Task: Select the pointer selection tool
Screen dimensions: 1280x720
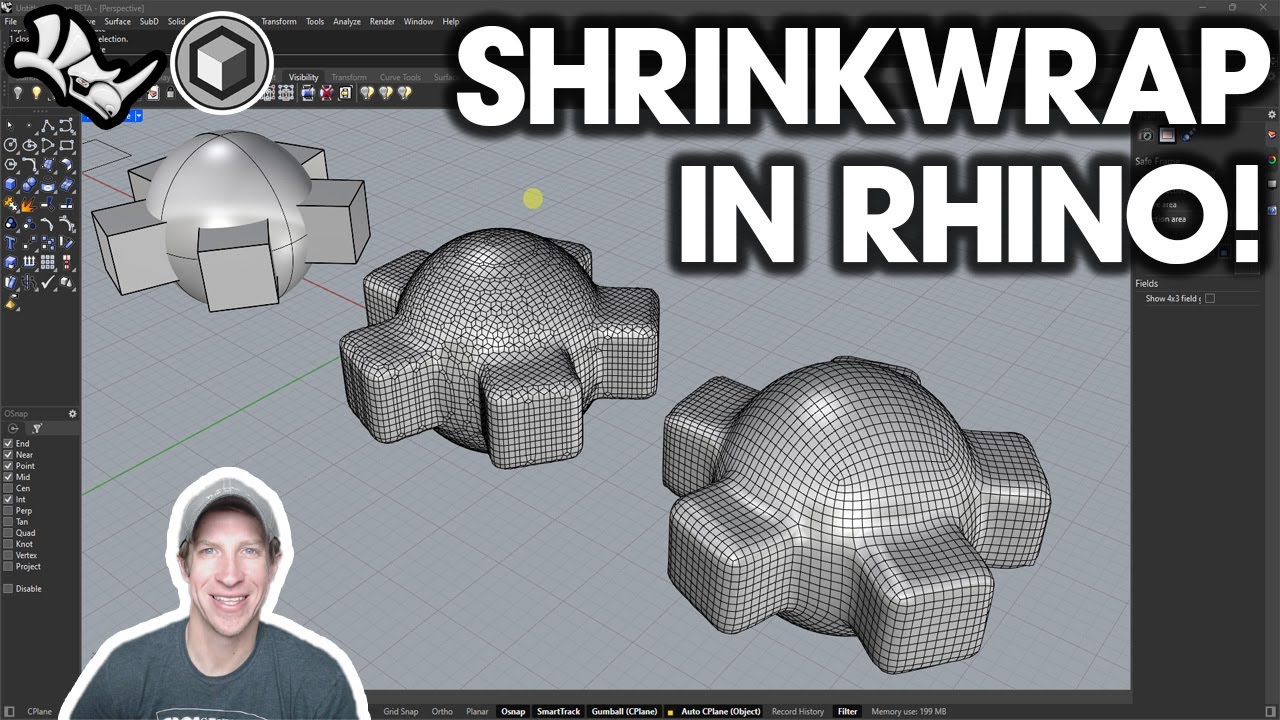Action: [x=10, y=125]
